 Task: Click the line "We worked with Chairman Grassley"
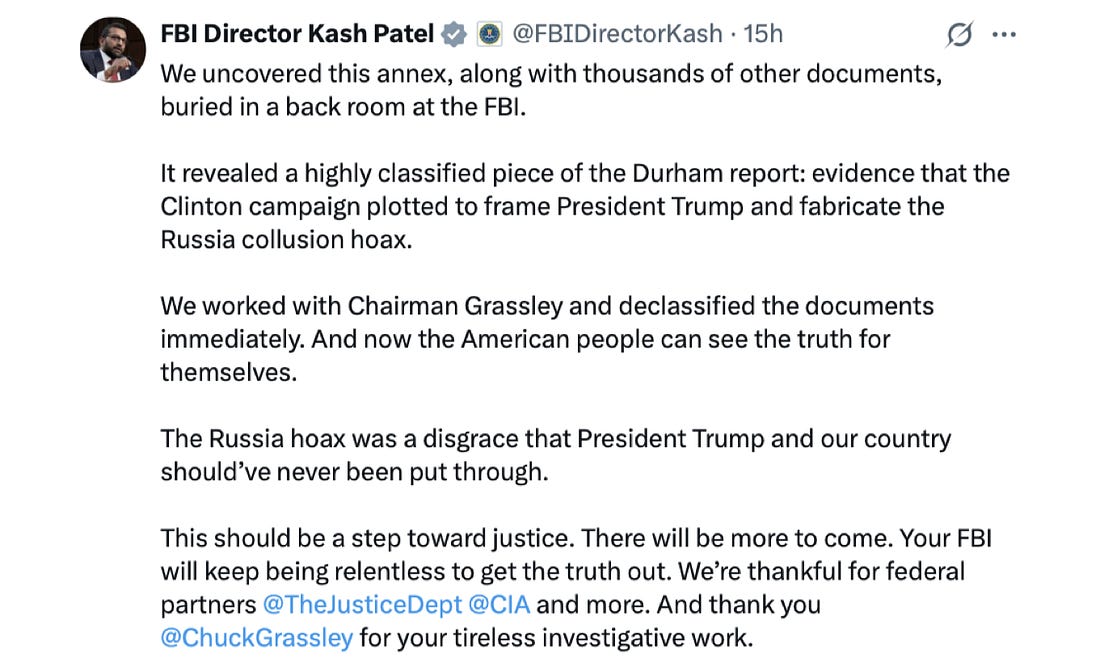547,305
